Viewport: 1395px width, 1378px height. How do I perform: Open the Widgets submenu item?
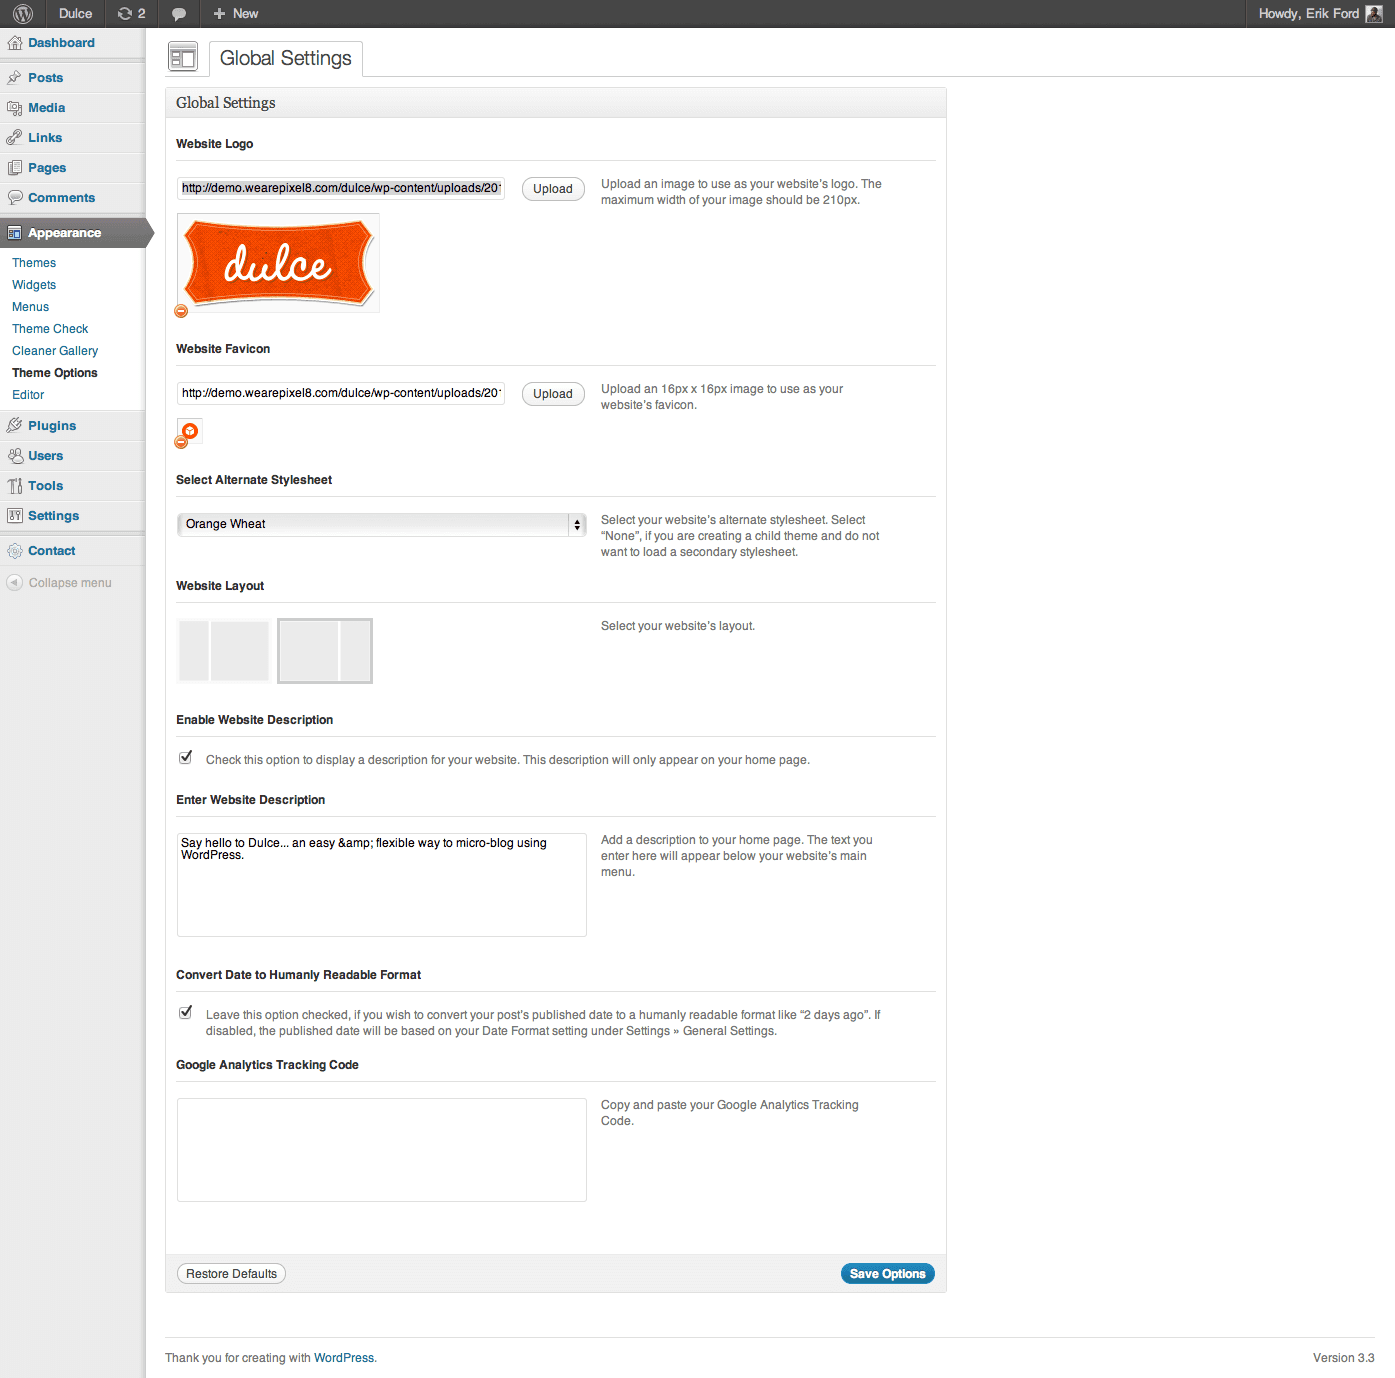point(34,285)
